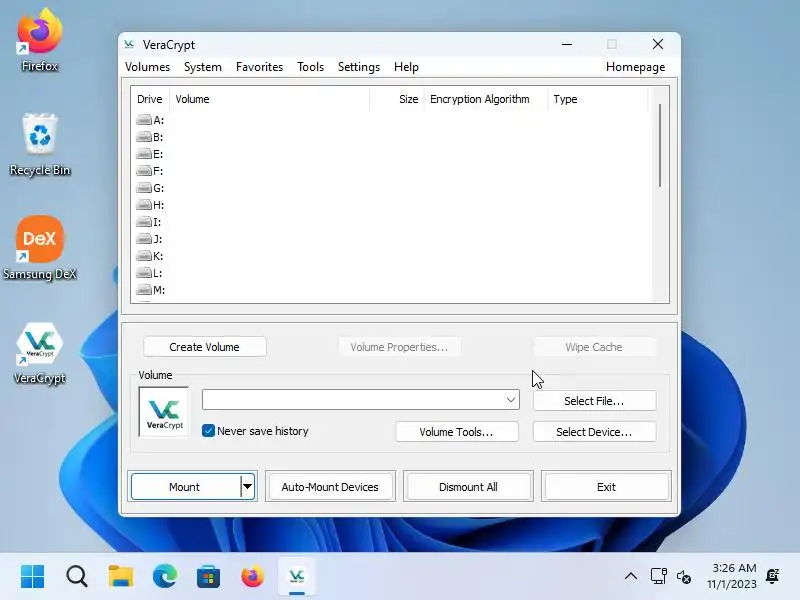Select drive M: slot icon
800x600 pixels.
click(x=144, y=290)
